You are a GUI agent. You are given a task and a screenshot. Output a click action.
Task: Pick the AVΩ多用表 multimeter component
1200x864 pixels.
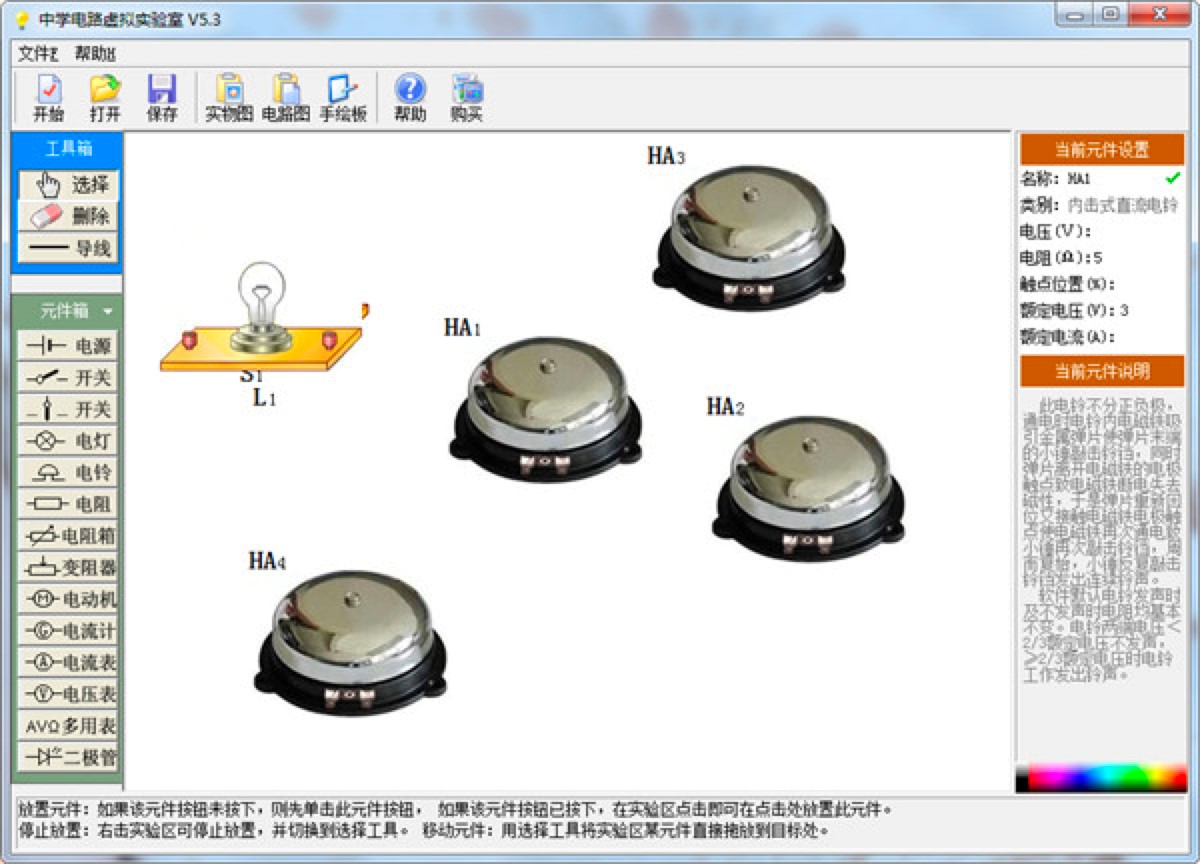click(x=68, y=725)
